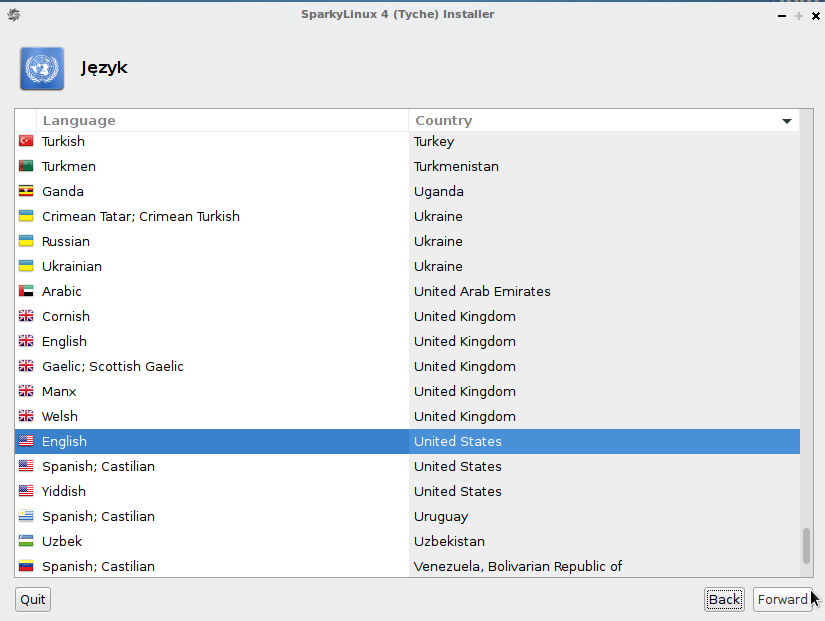
Task: Open the Country column sort arrow
Action: coord(787,121)
